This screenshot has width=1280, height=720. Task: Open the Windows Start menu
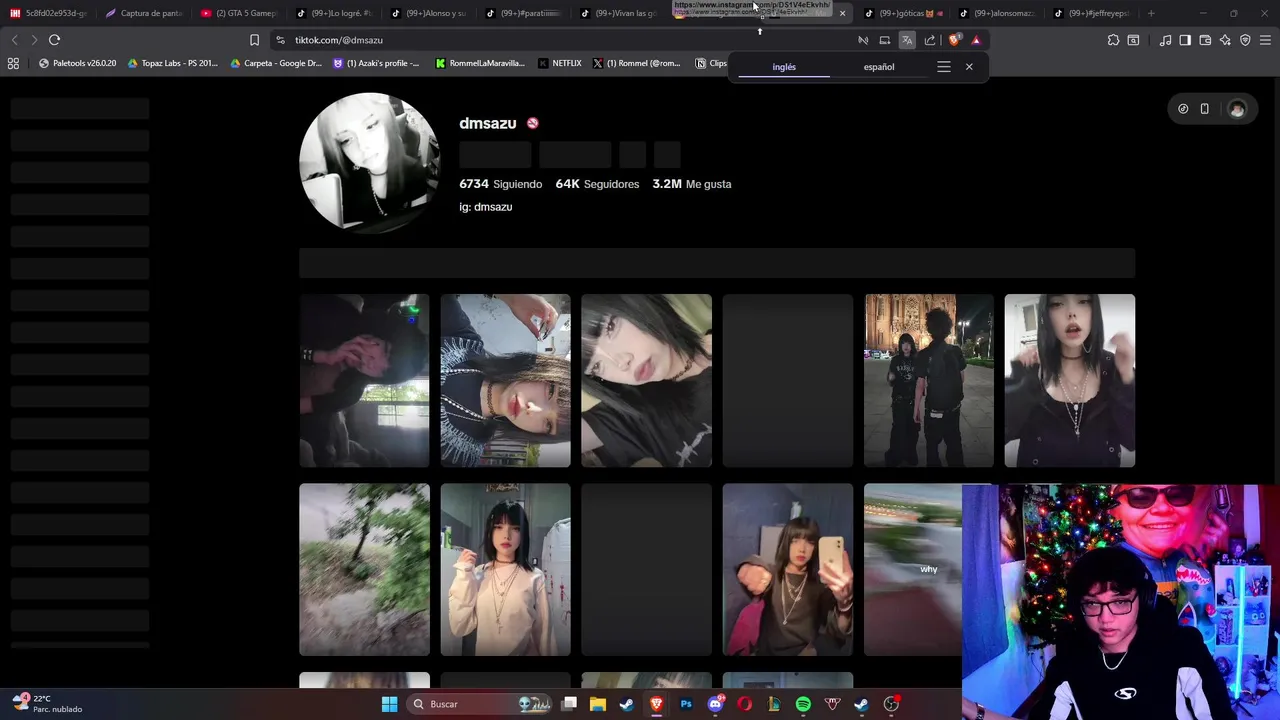pos(389,704)
